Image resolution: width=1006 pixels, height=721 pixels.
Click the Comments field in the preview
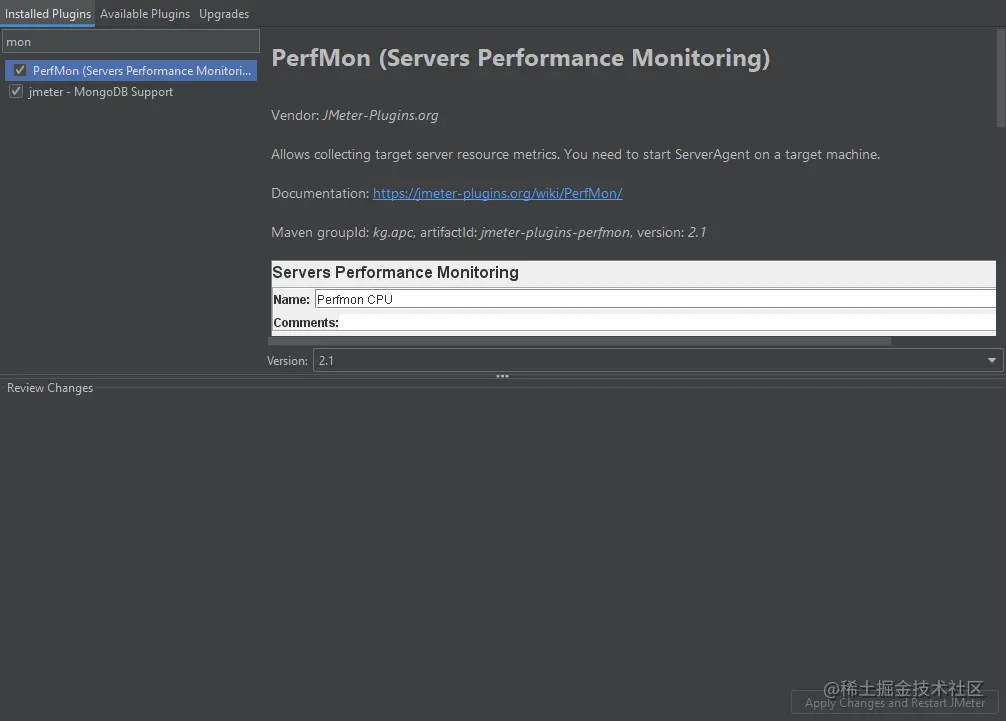667,322
